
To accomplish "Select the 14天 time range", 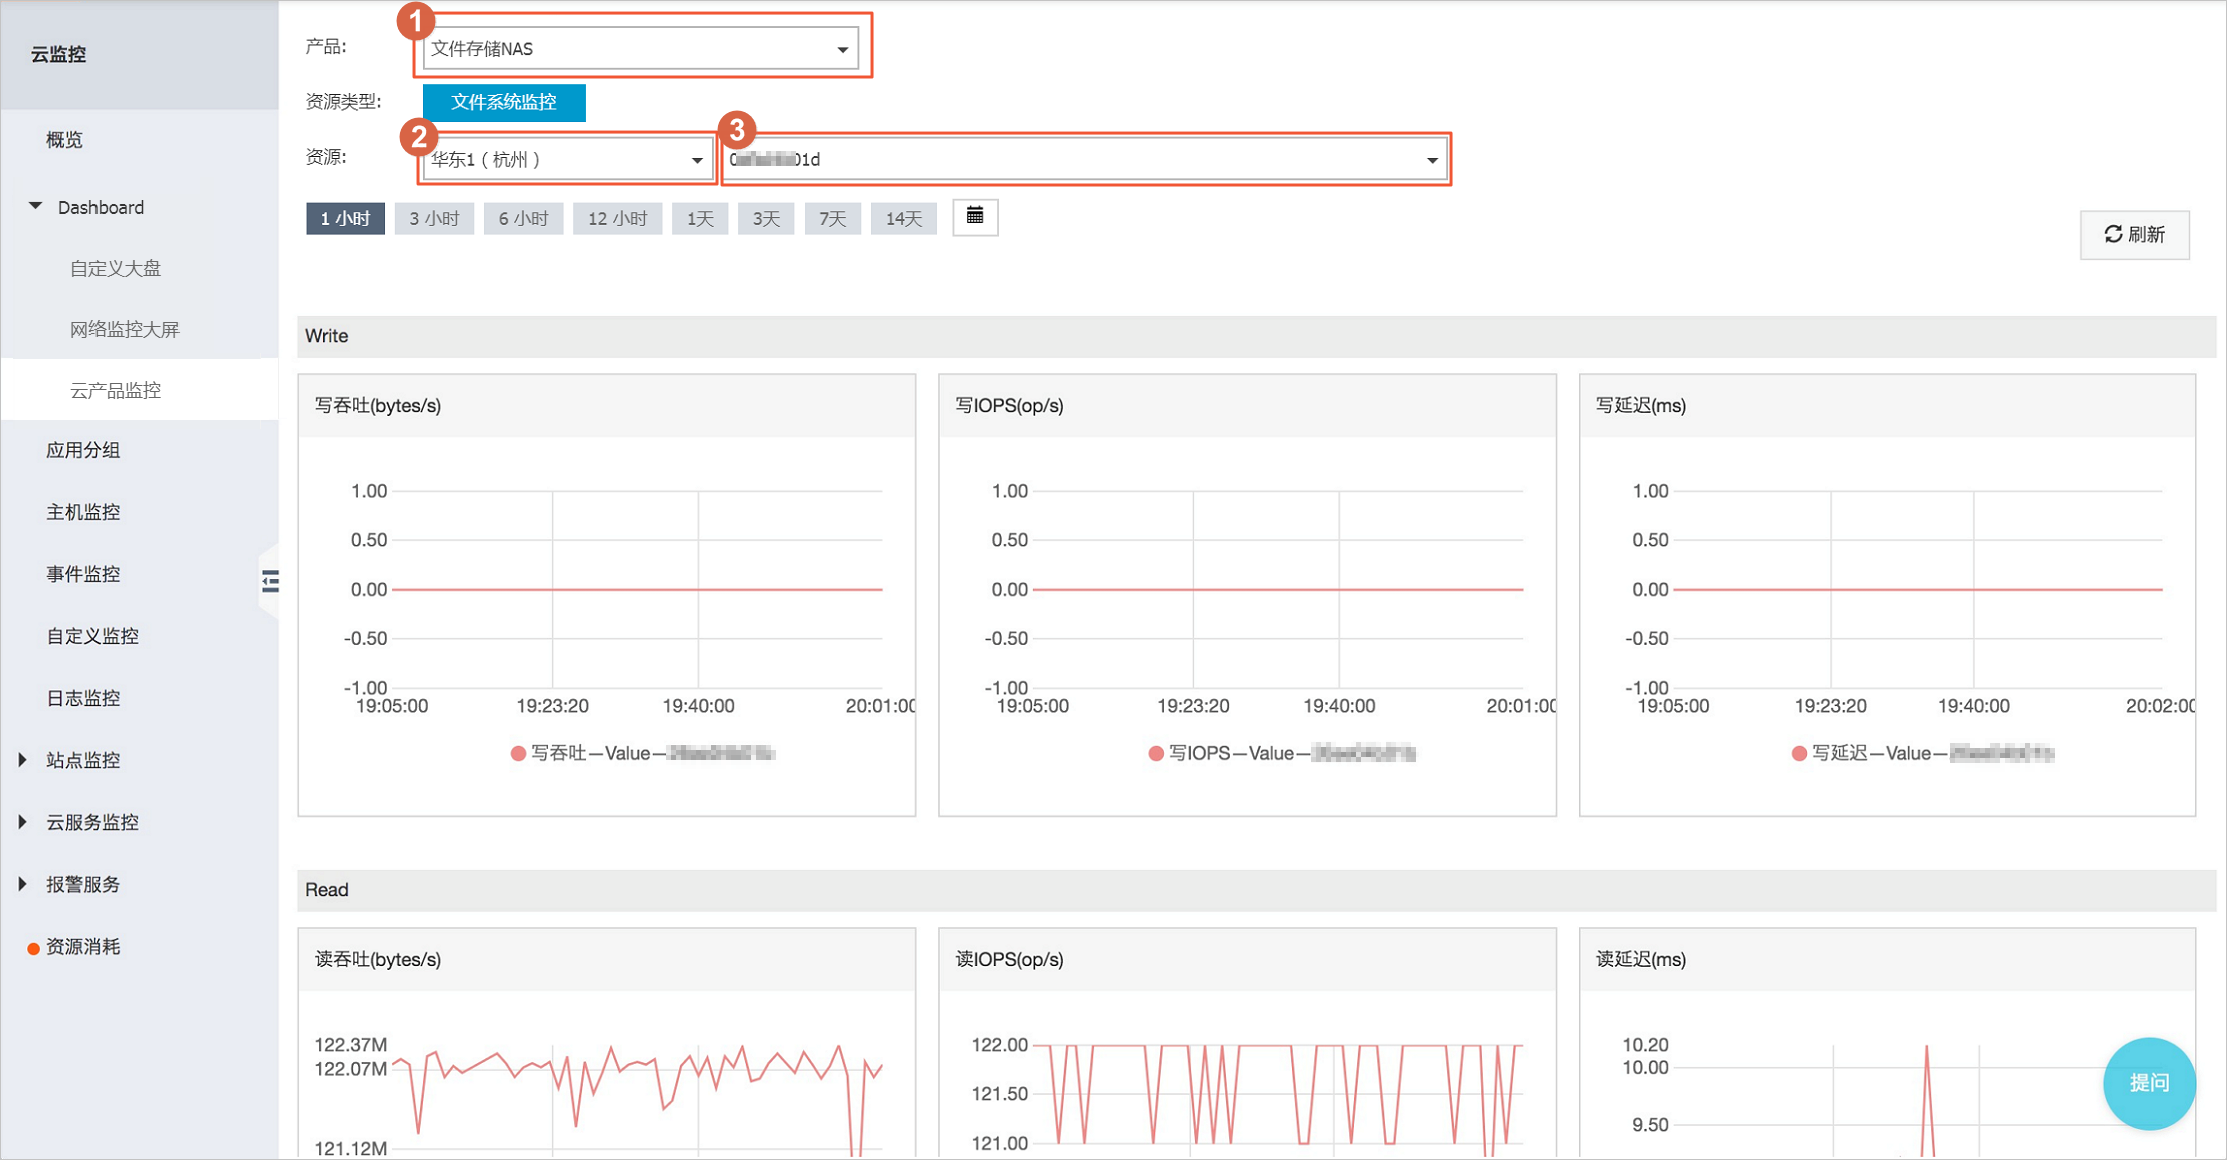I will click(x=903, y=218).
